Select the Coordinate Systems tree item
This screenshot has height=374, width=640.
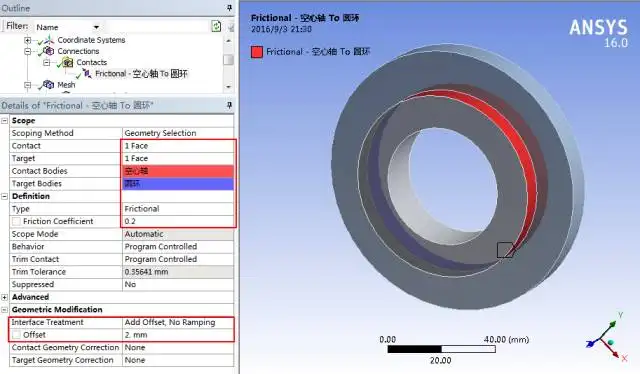point(91,40)
